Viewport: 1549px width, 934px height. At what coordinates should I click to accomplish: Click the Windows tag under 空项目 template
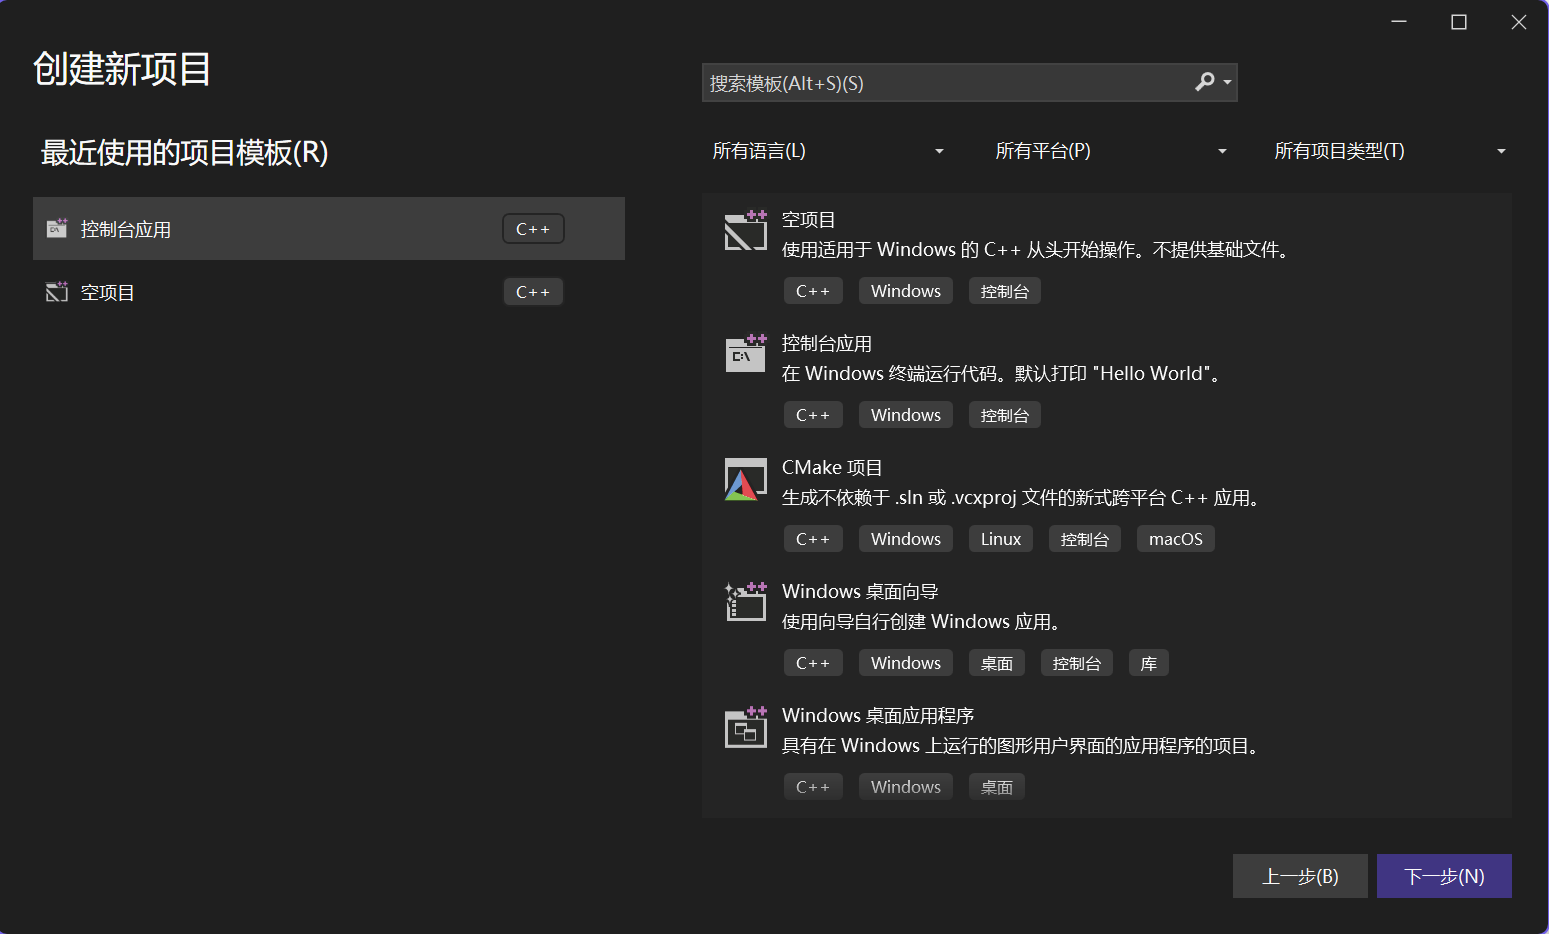click(x=906, y=291)
